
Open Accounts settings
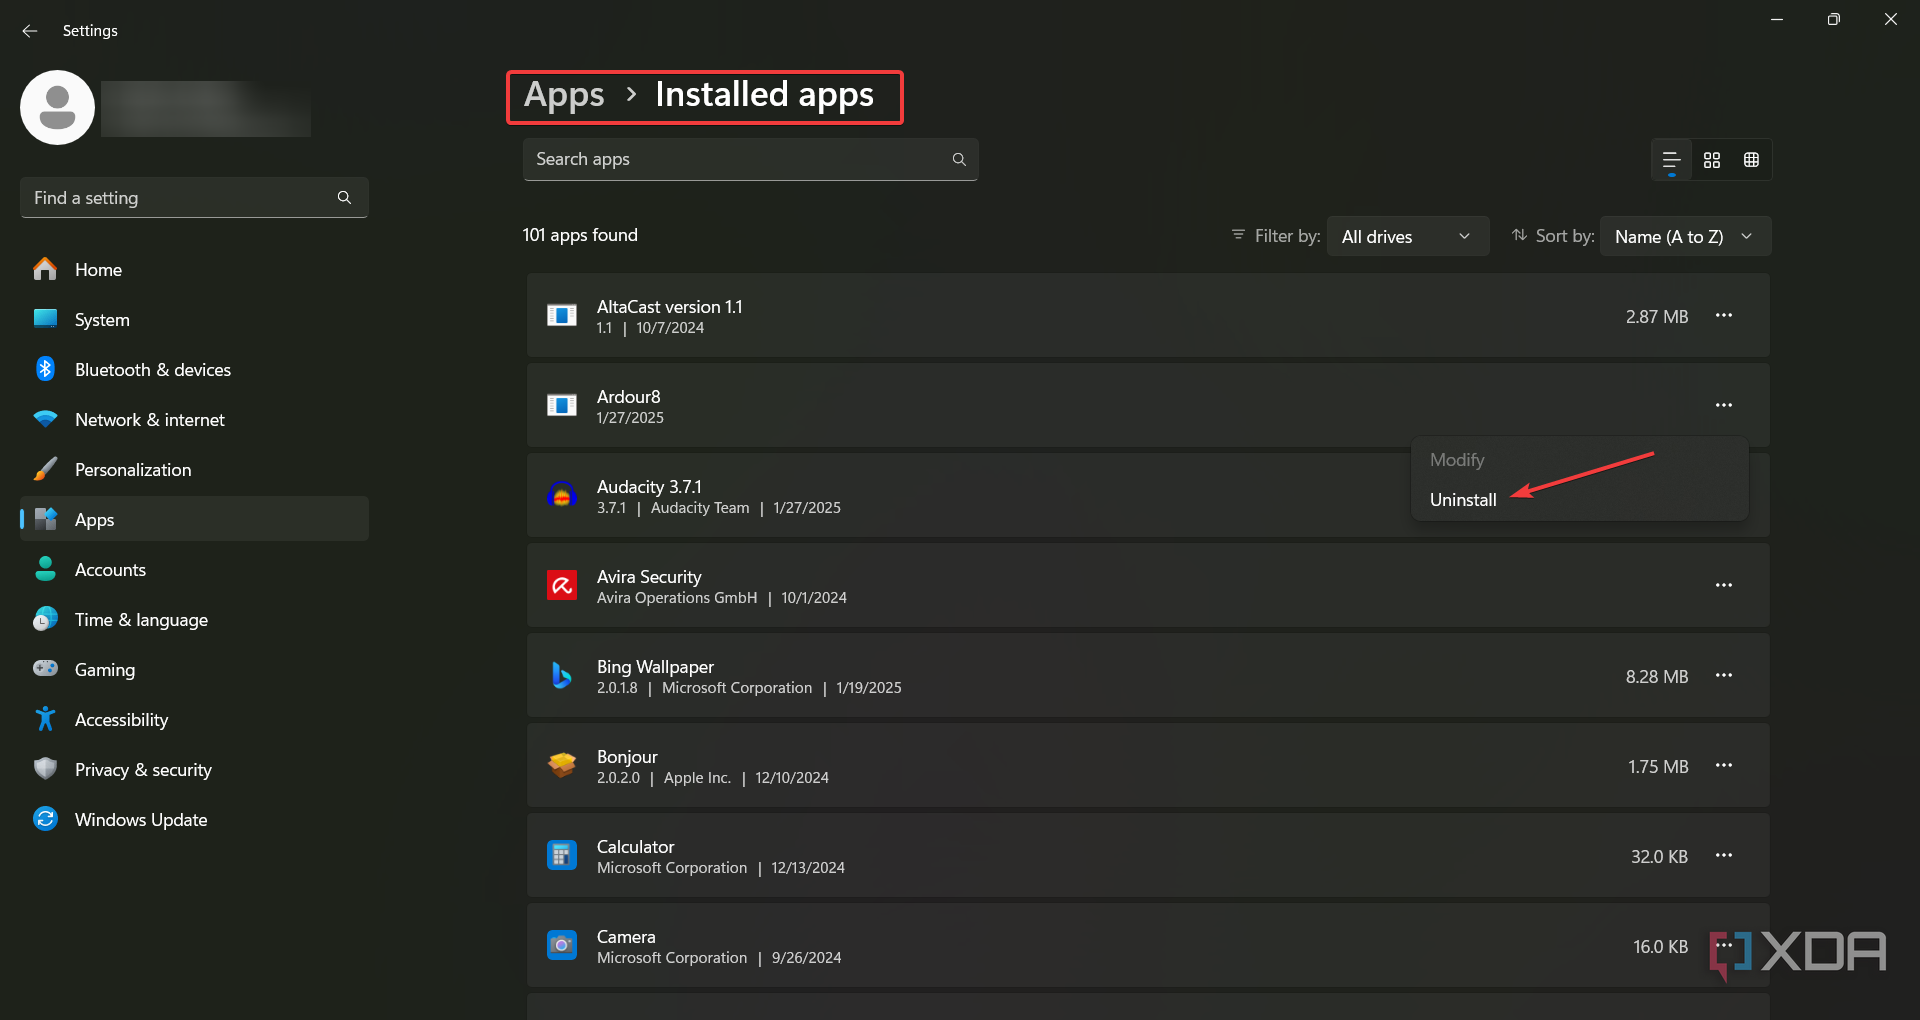(x=194, y=569)
